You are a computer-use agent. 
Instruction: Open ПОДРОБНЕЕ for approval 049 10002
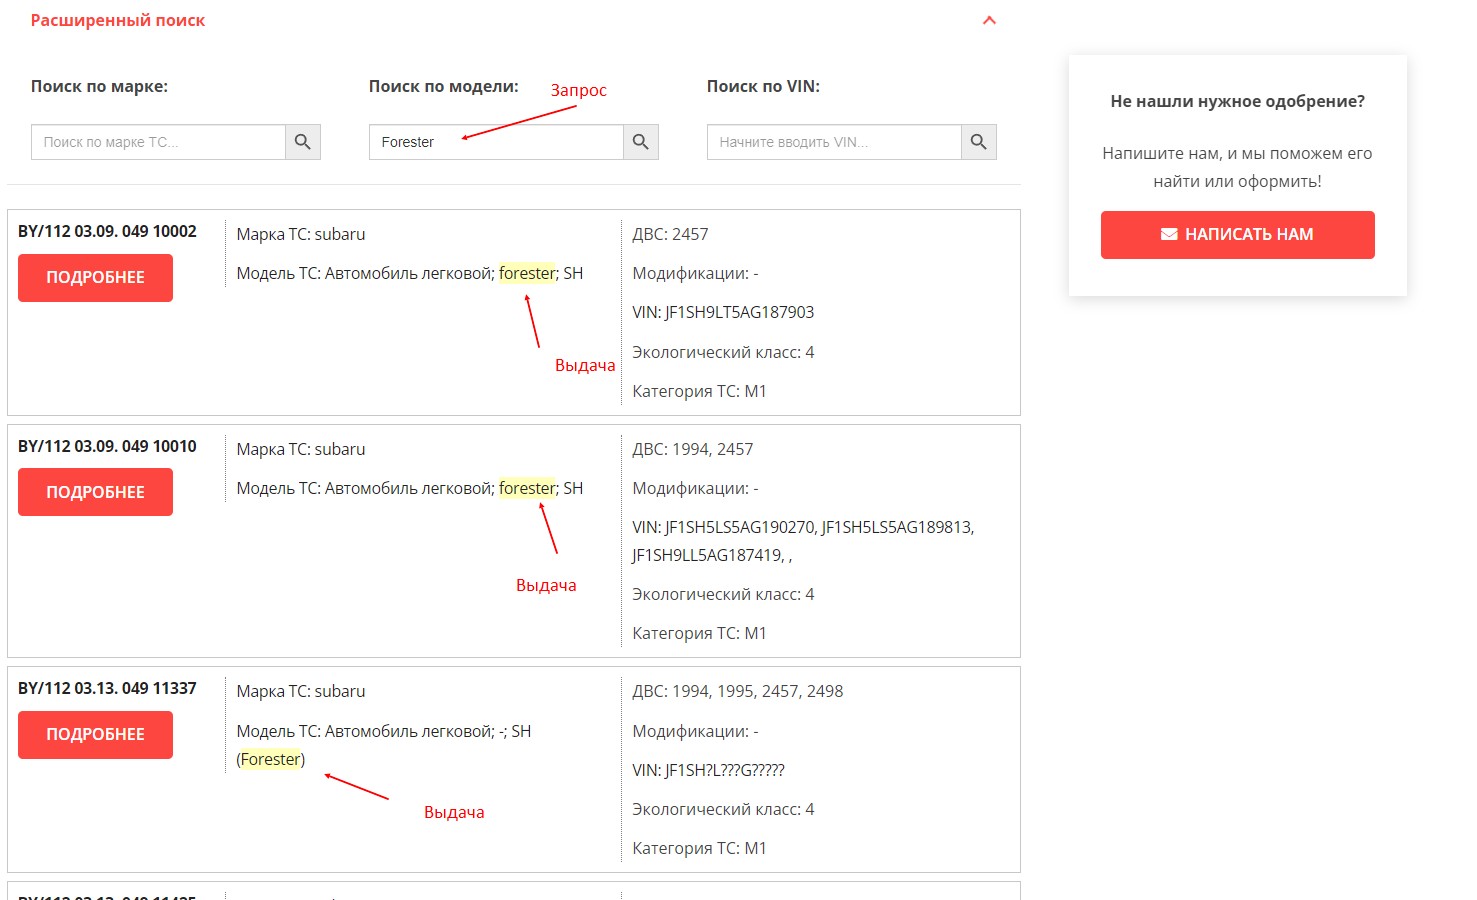[x=95, y=278]
